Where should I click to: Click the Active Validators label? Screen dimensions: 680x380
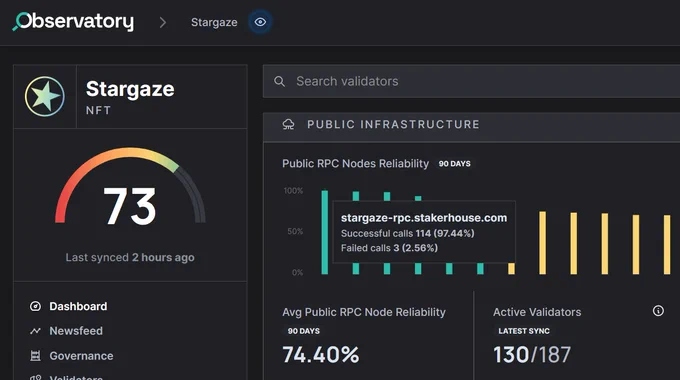point(537,312)
